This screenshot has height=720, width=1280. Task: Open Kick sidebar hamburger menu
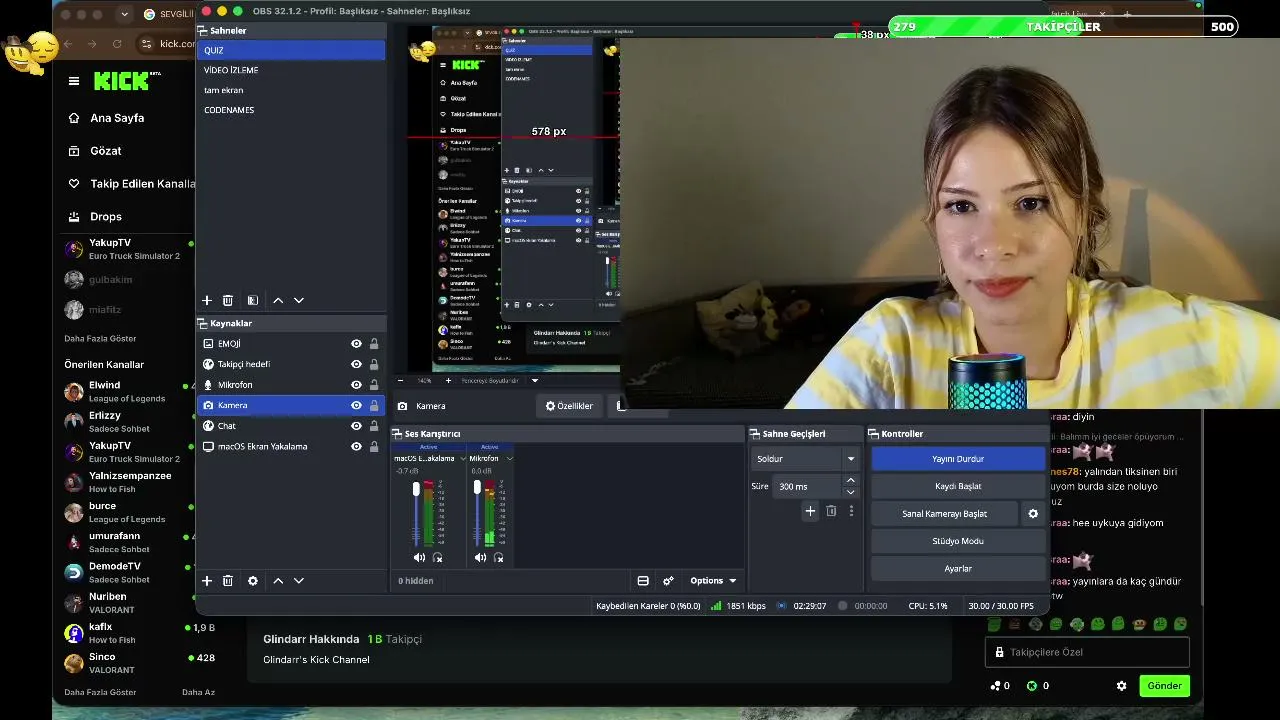tap(74, 81)
